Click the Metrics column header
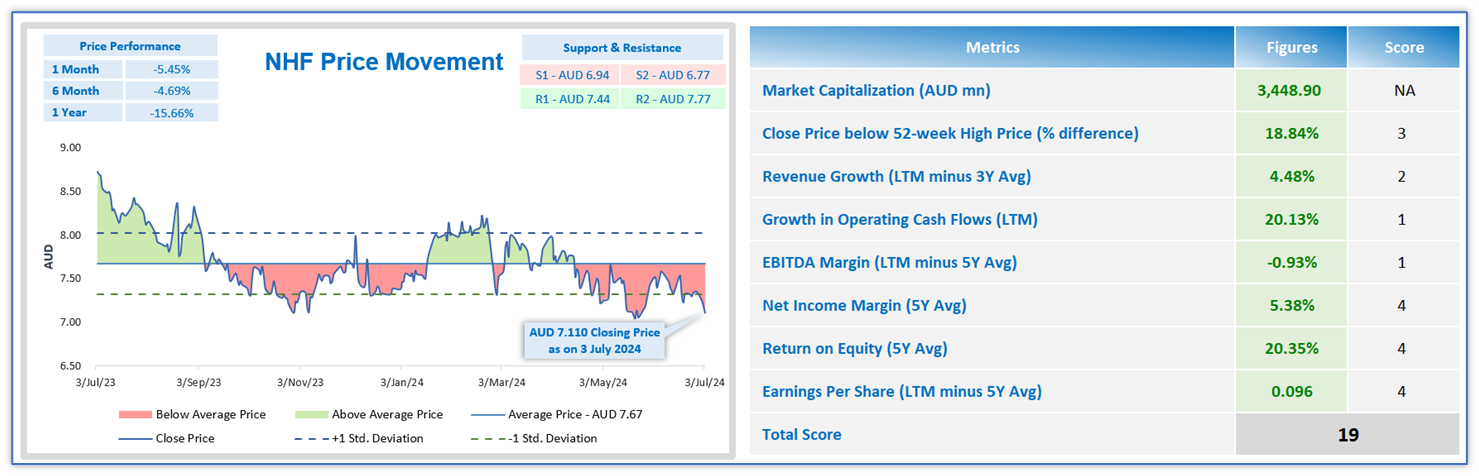 [992, 47]
